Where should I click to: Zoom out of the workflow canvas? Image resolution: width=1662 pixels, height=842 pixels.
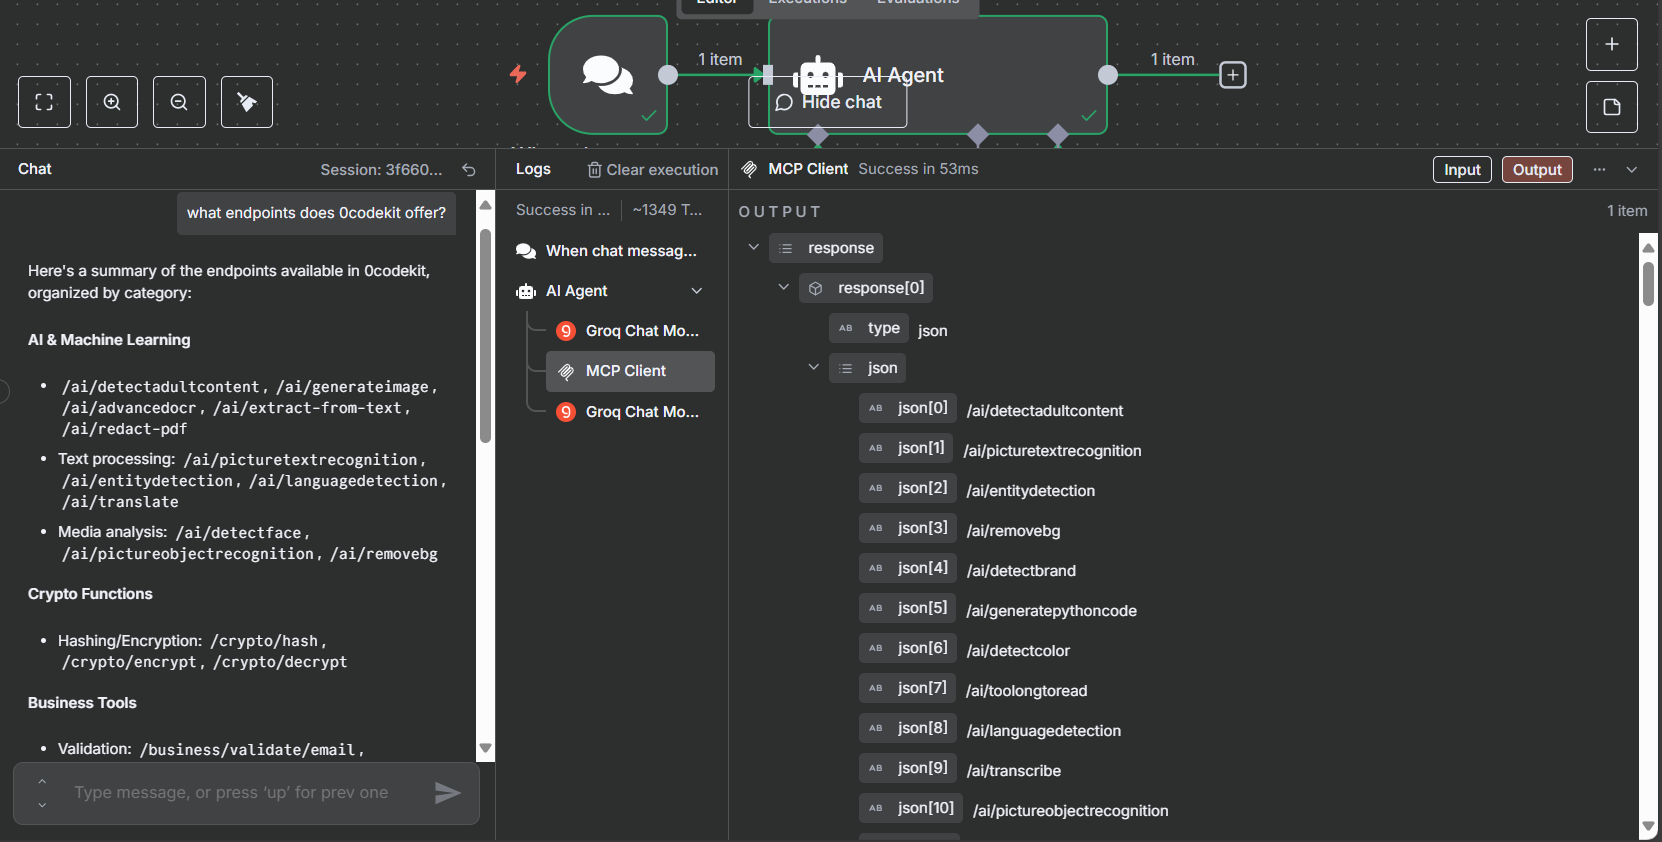click(179, 102)
